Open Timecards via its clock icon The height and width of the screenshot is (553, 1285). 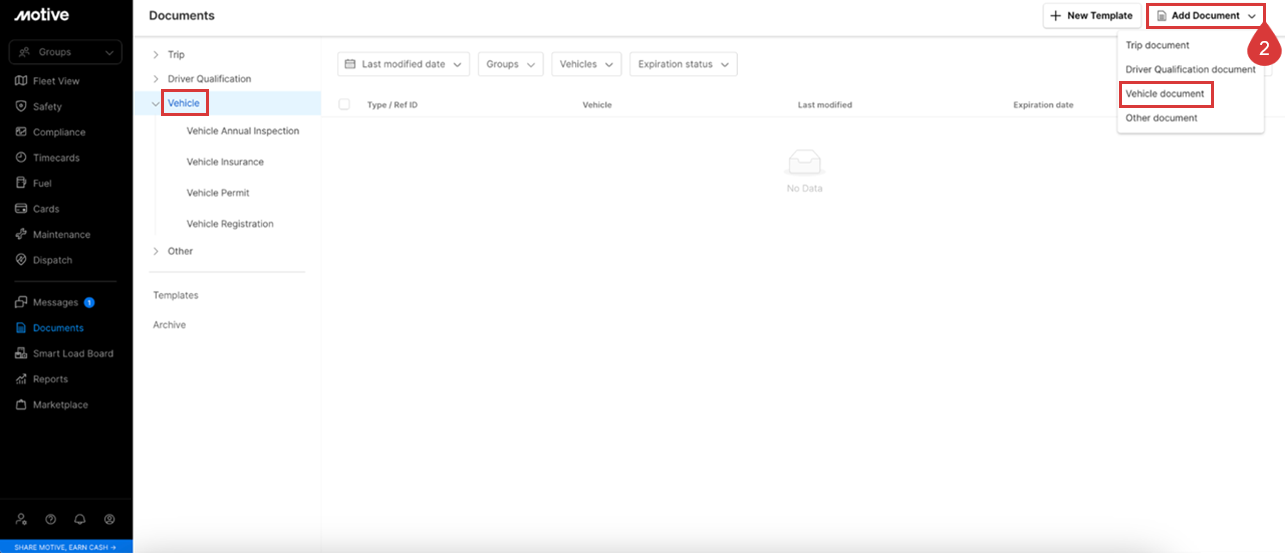point(22,158)
